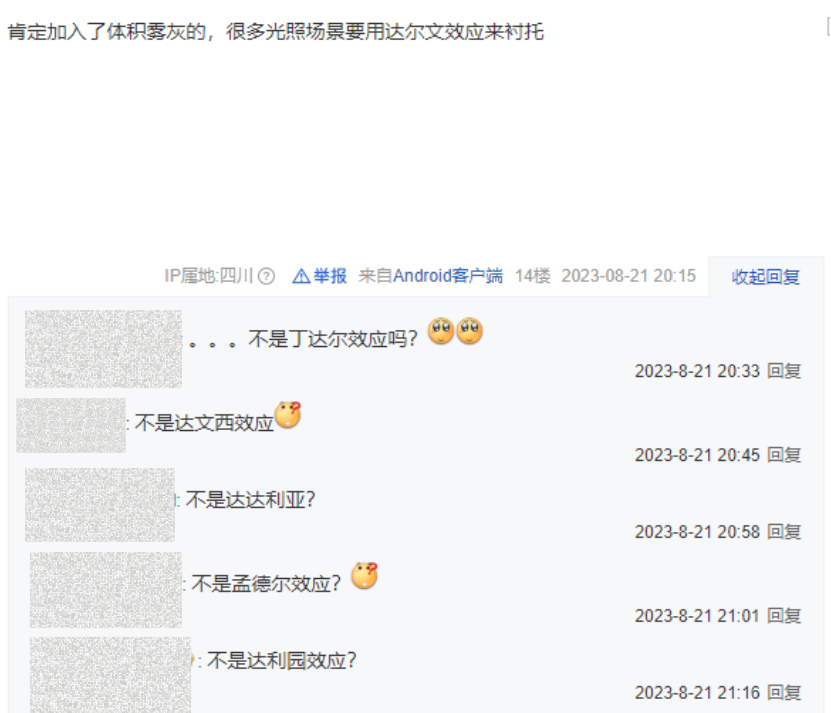
Task: Click first wide-eyed emoji after 丁达尔效应
Action: coord(441,331)
